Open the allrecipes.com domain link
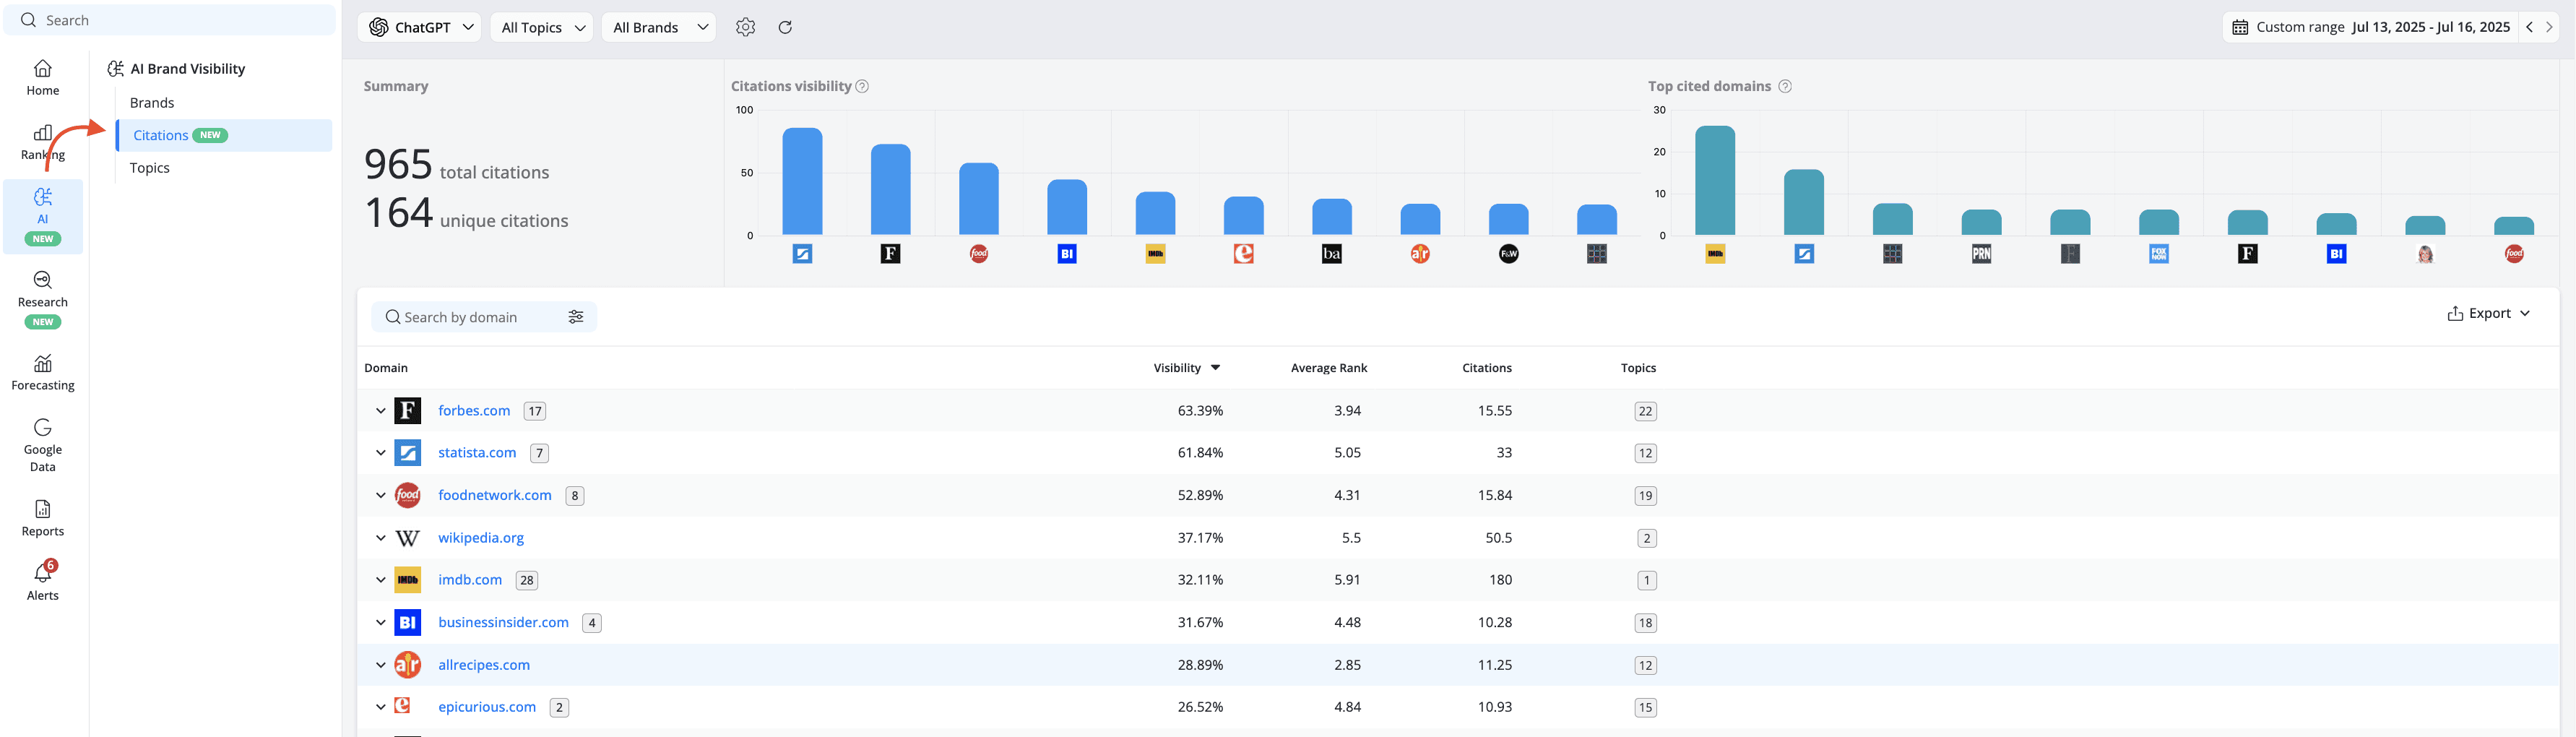 484,665
